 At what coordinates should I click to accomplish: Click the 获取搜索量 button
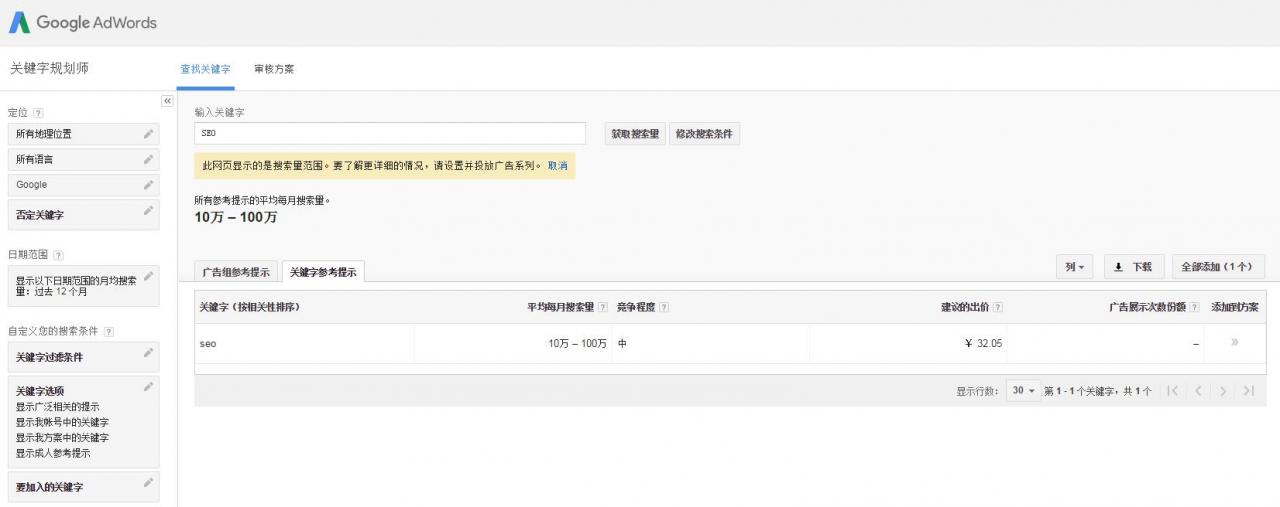tap(635, 134)
